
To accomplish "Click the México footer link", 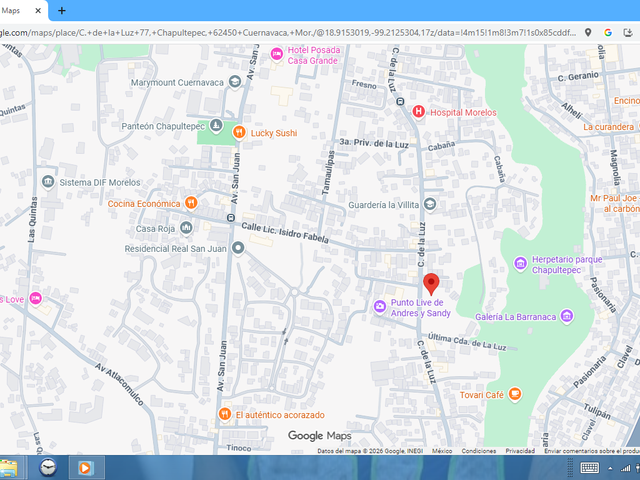I will tap(442, 451).
